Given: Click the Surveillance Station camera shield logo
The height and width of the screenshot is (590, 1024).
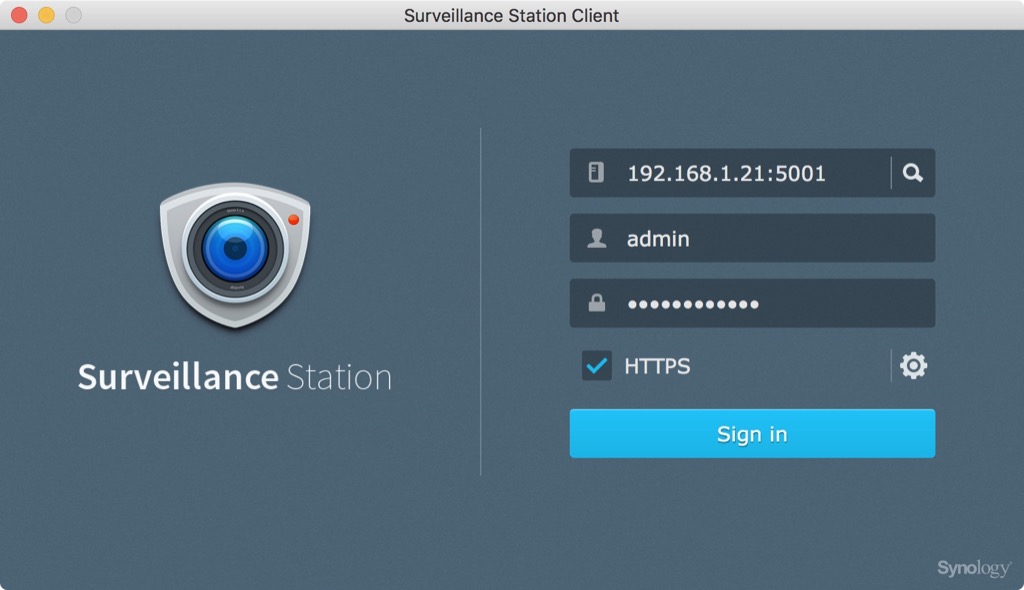Looking at the screenshot, I should (235, 255).
